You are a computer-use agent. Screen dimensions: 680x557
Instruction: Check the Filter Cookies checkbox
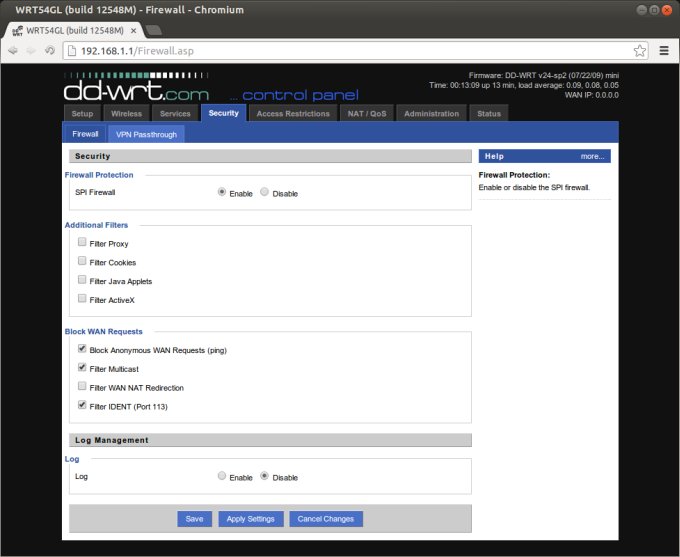[x=82, y=260]
